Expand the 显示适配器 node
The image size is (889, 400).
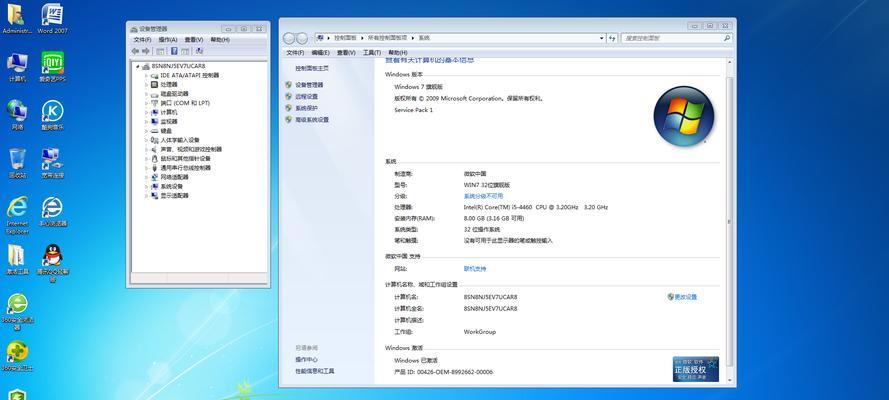click(x=146, y=195)
